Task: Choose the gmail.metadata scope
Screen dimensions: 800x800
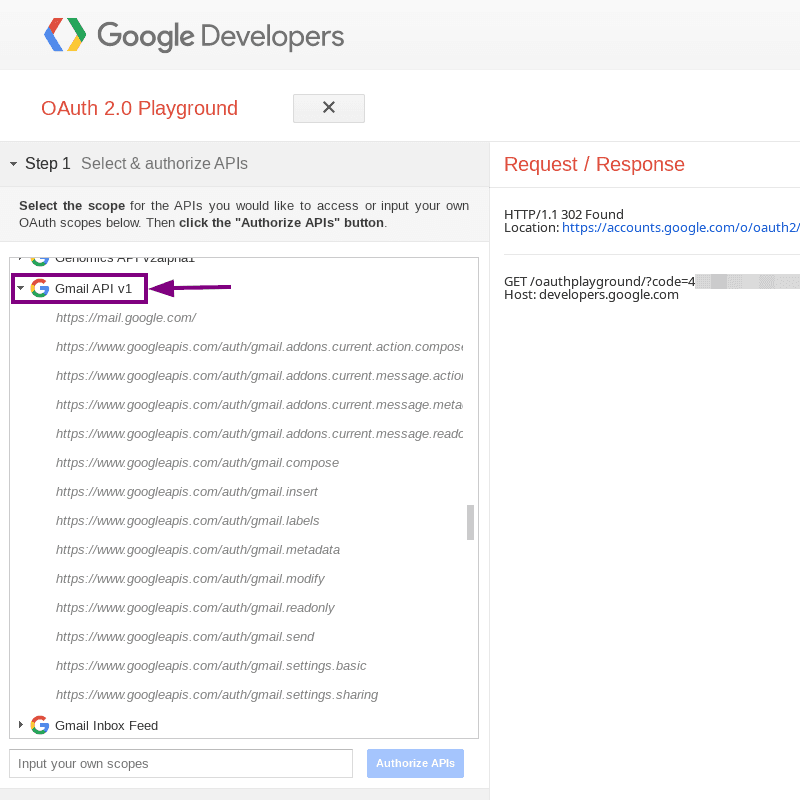Action: coord(198,550)
